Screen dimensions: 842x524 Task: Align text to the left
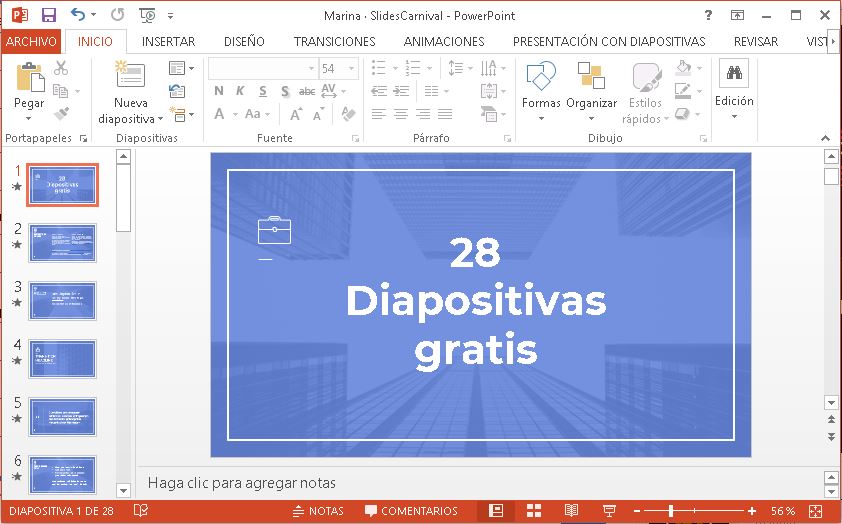(379, 114)
